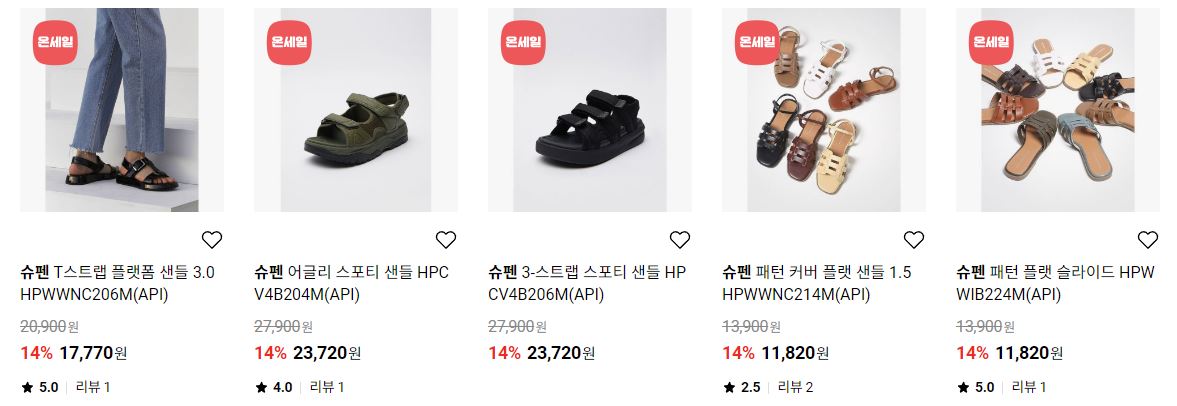This screenshot has height=406, width=1177.
Task: Toggle wishlist heart for 패턴 커버 플랫 샌들
Action: tap(914, 239)
